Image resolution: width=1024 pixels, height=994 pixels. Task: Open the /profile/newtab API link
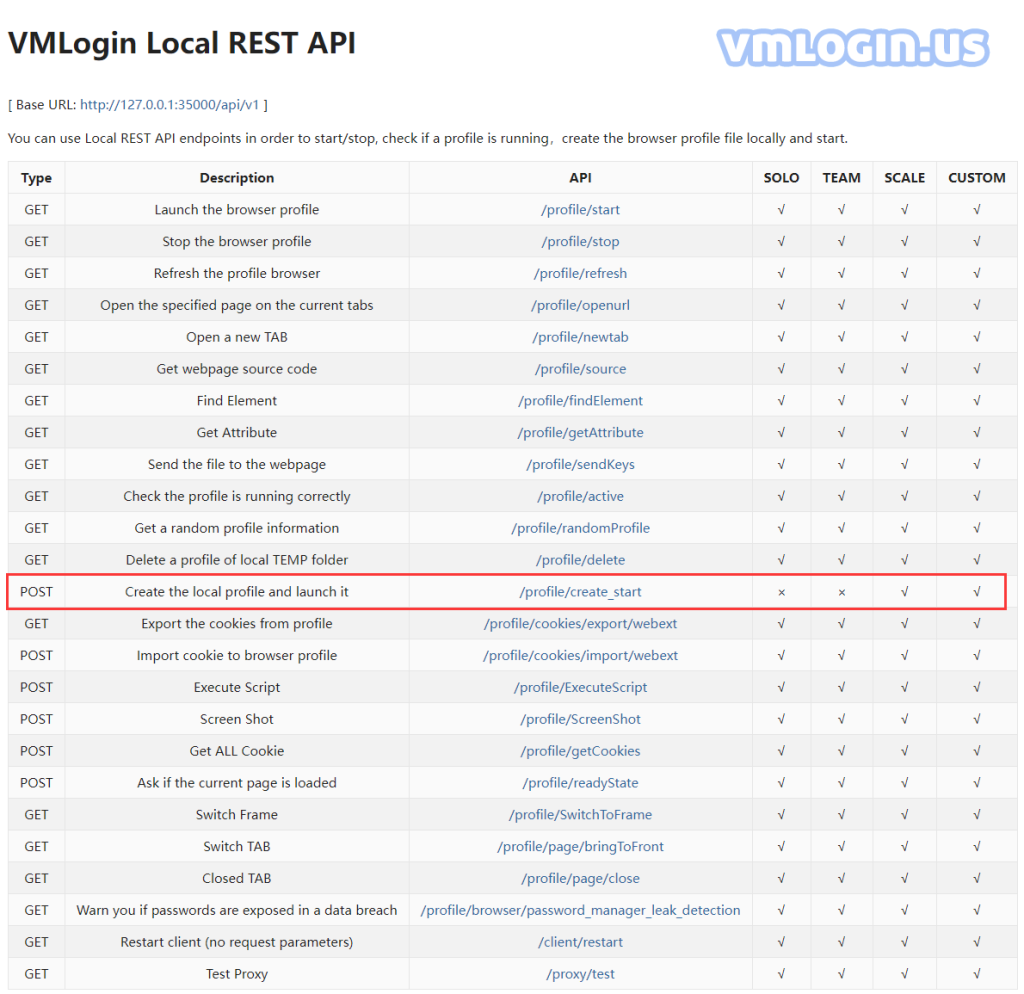580,337
